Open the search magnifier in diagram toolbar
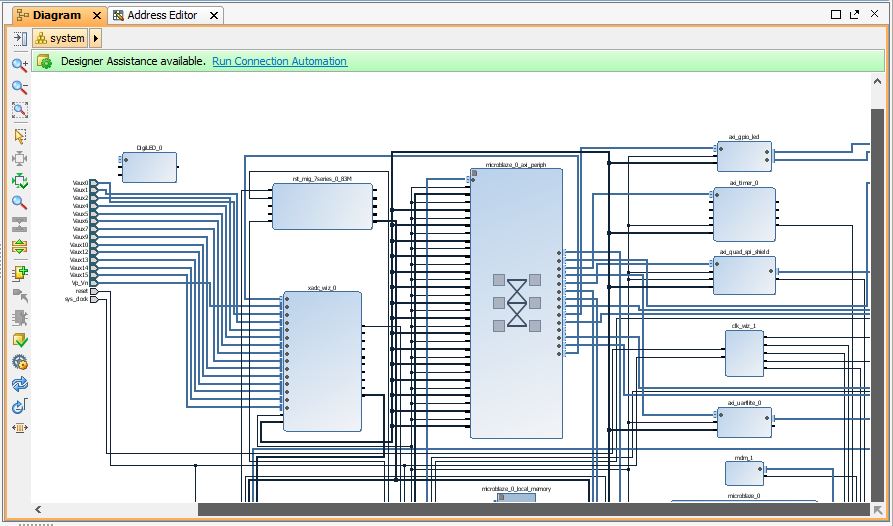Viewport: 893px width, 526px height. tap(20, 203)
